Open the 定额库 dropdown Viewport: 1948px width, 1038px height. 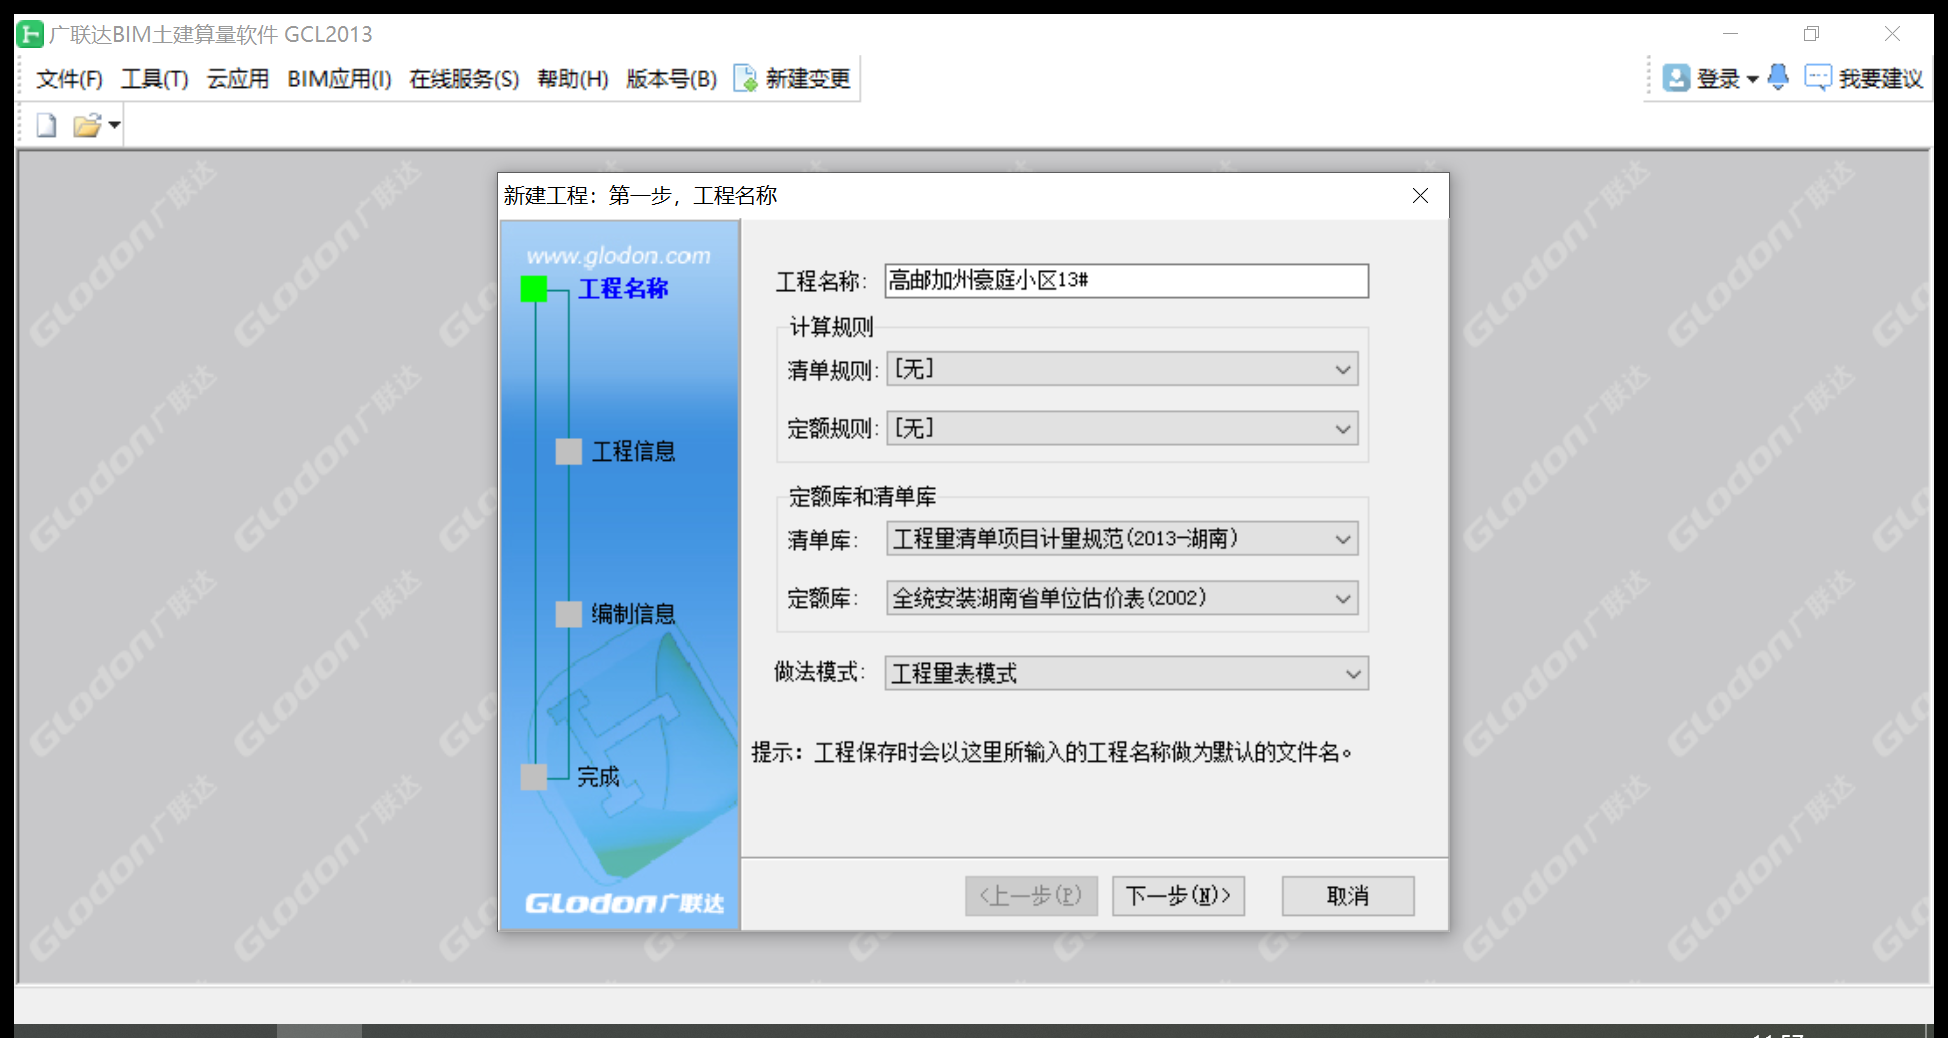point(1122,598)
